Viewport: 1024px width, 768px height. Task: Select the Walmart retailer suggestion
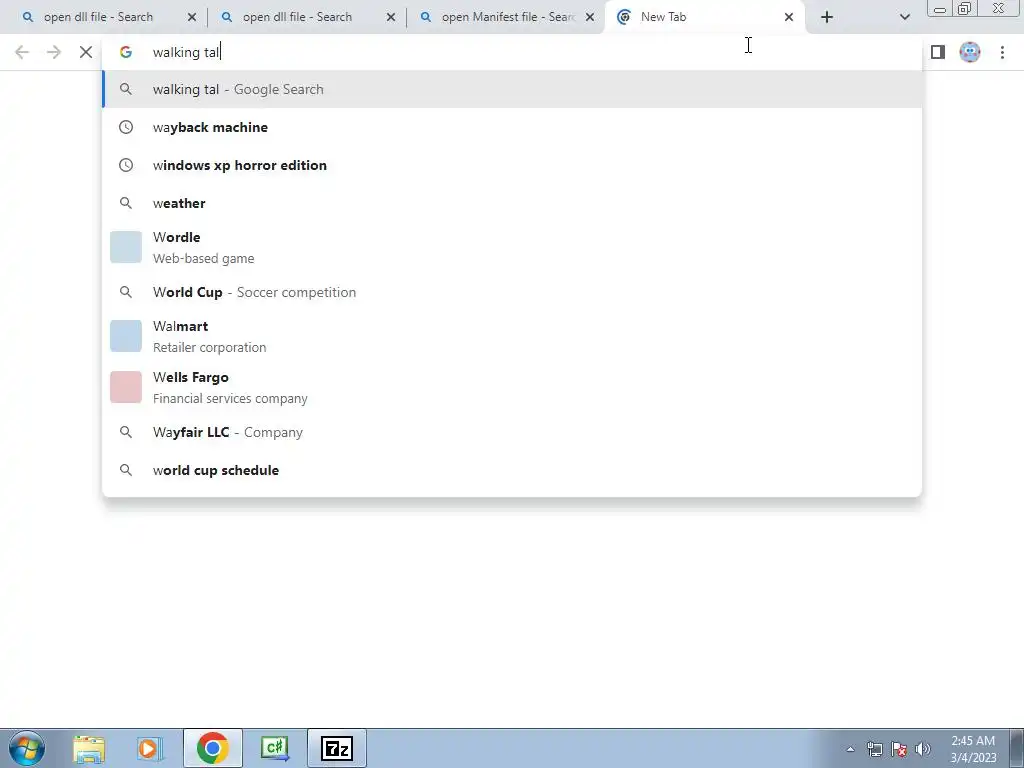(512, 336)
